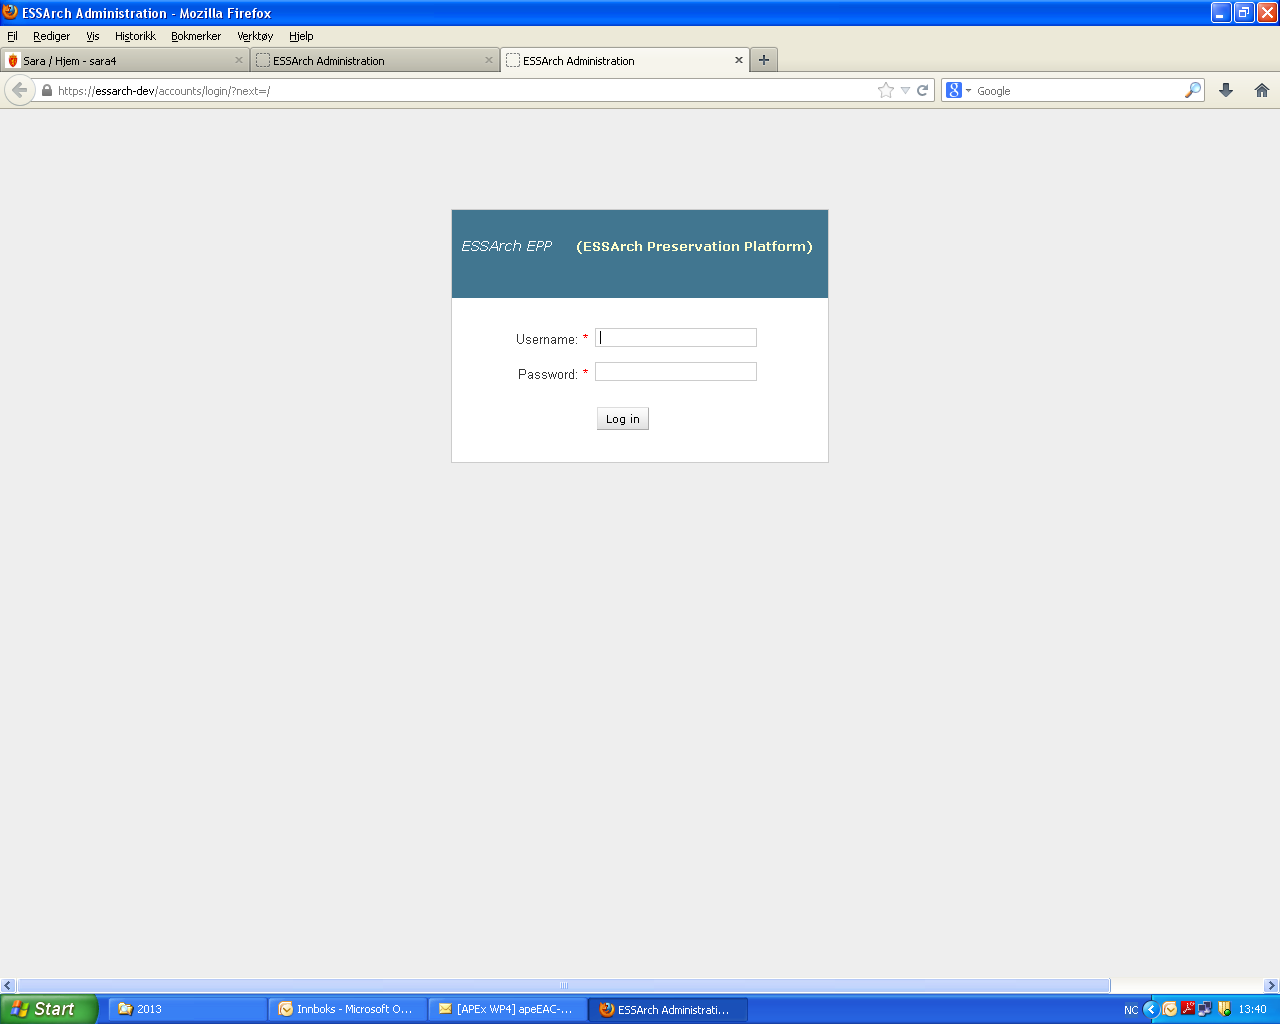Bookmark this page with the star icon

(x=886, y=90)
